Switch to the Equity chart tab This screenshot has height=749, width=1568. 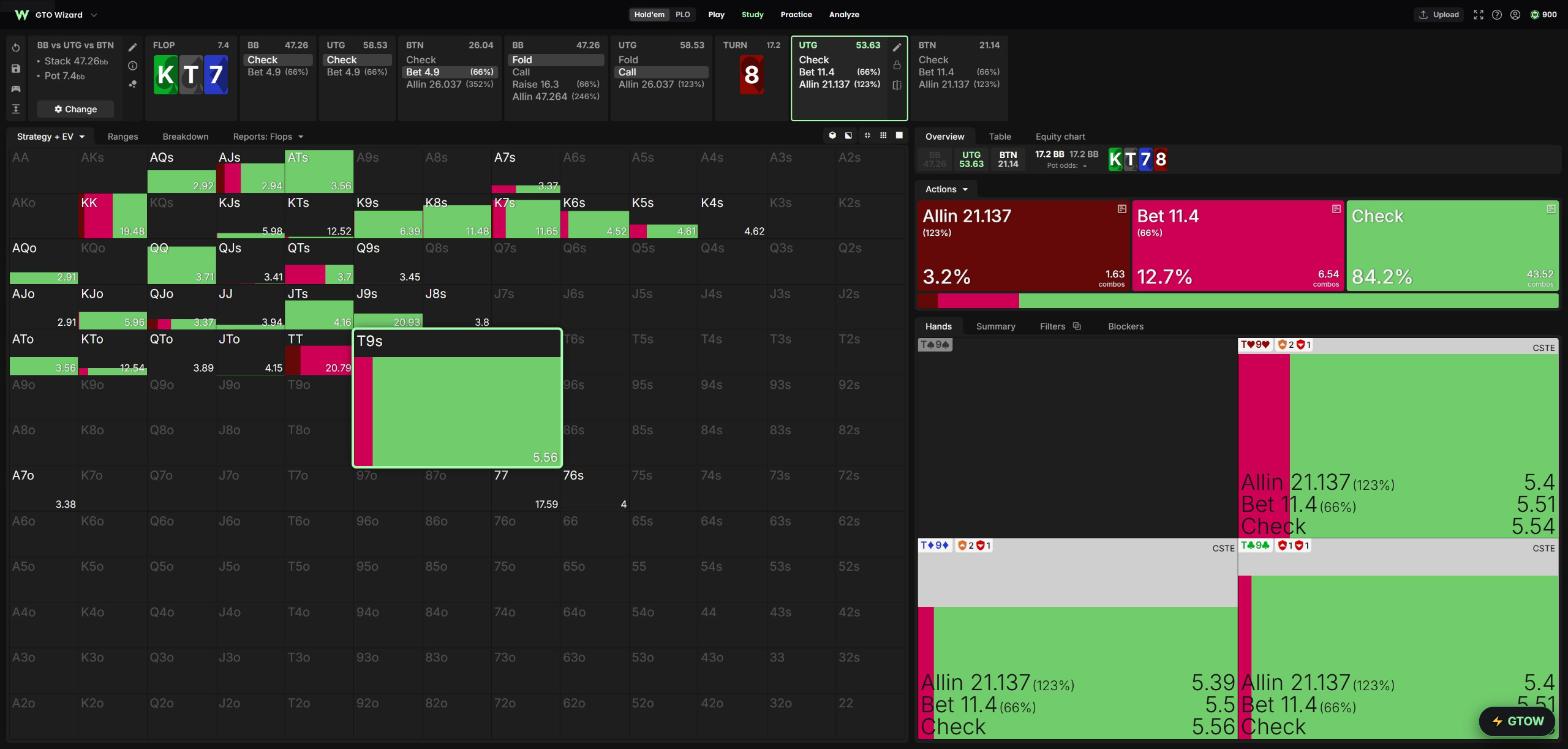click(x=1060, y=136)
